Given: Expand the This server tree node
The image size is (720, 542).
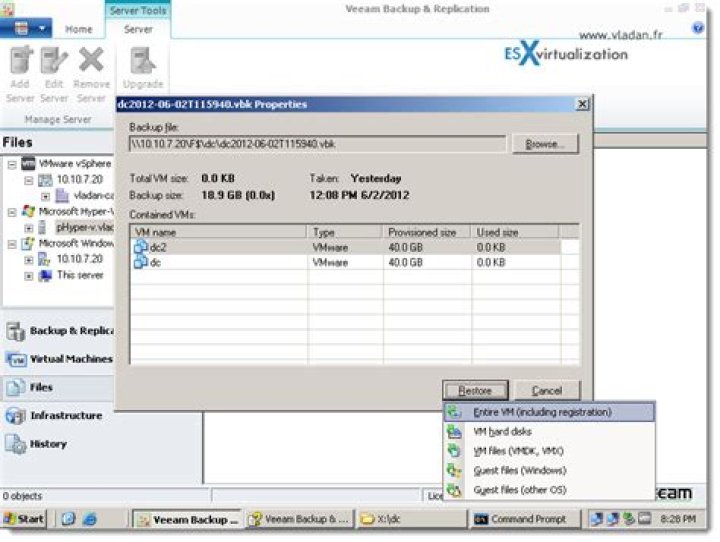Looking at the screenshot, I should (28, 275).
